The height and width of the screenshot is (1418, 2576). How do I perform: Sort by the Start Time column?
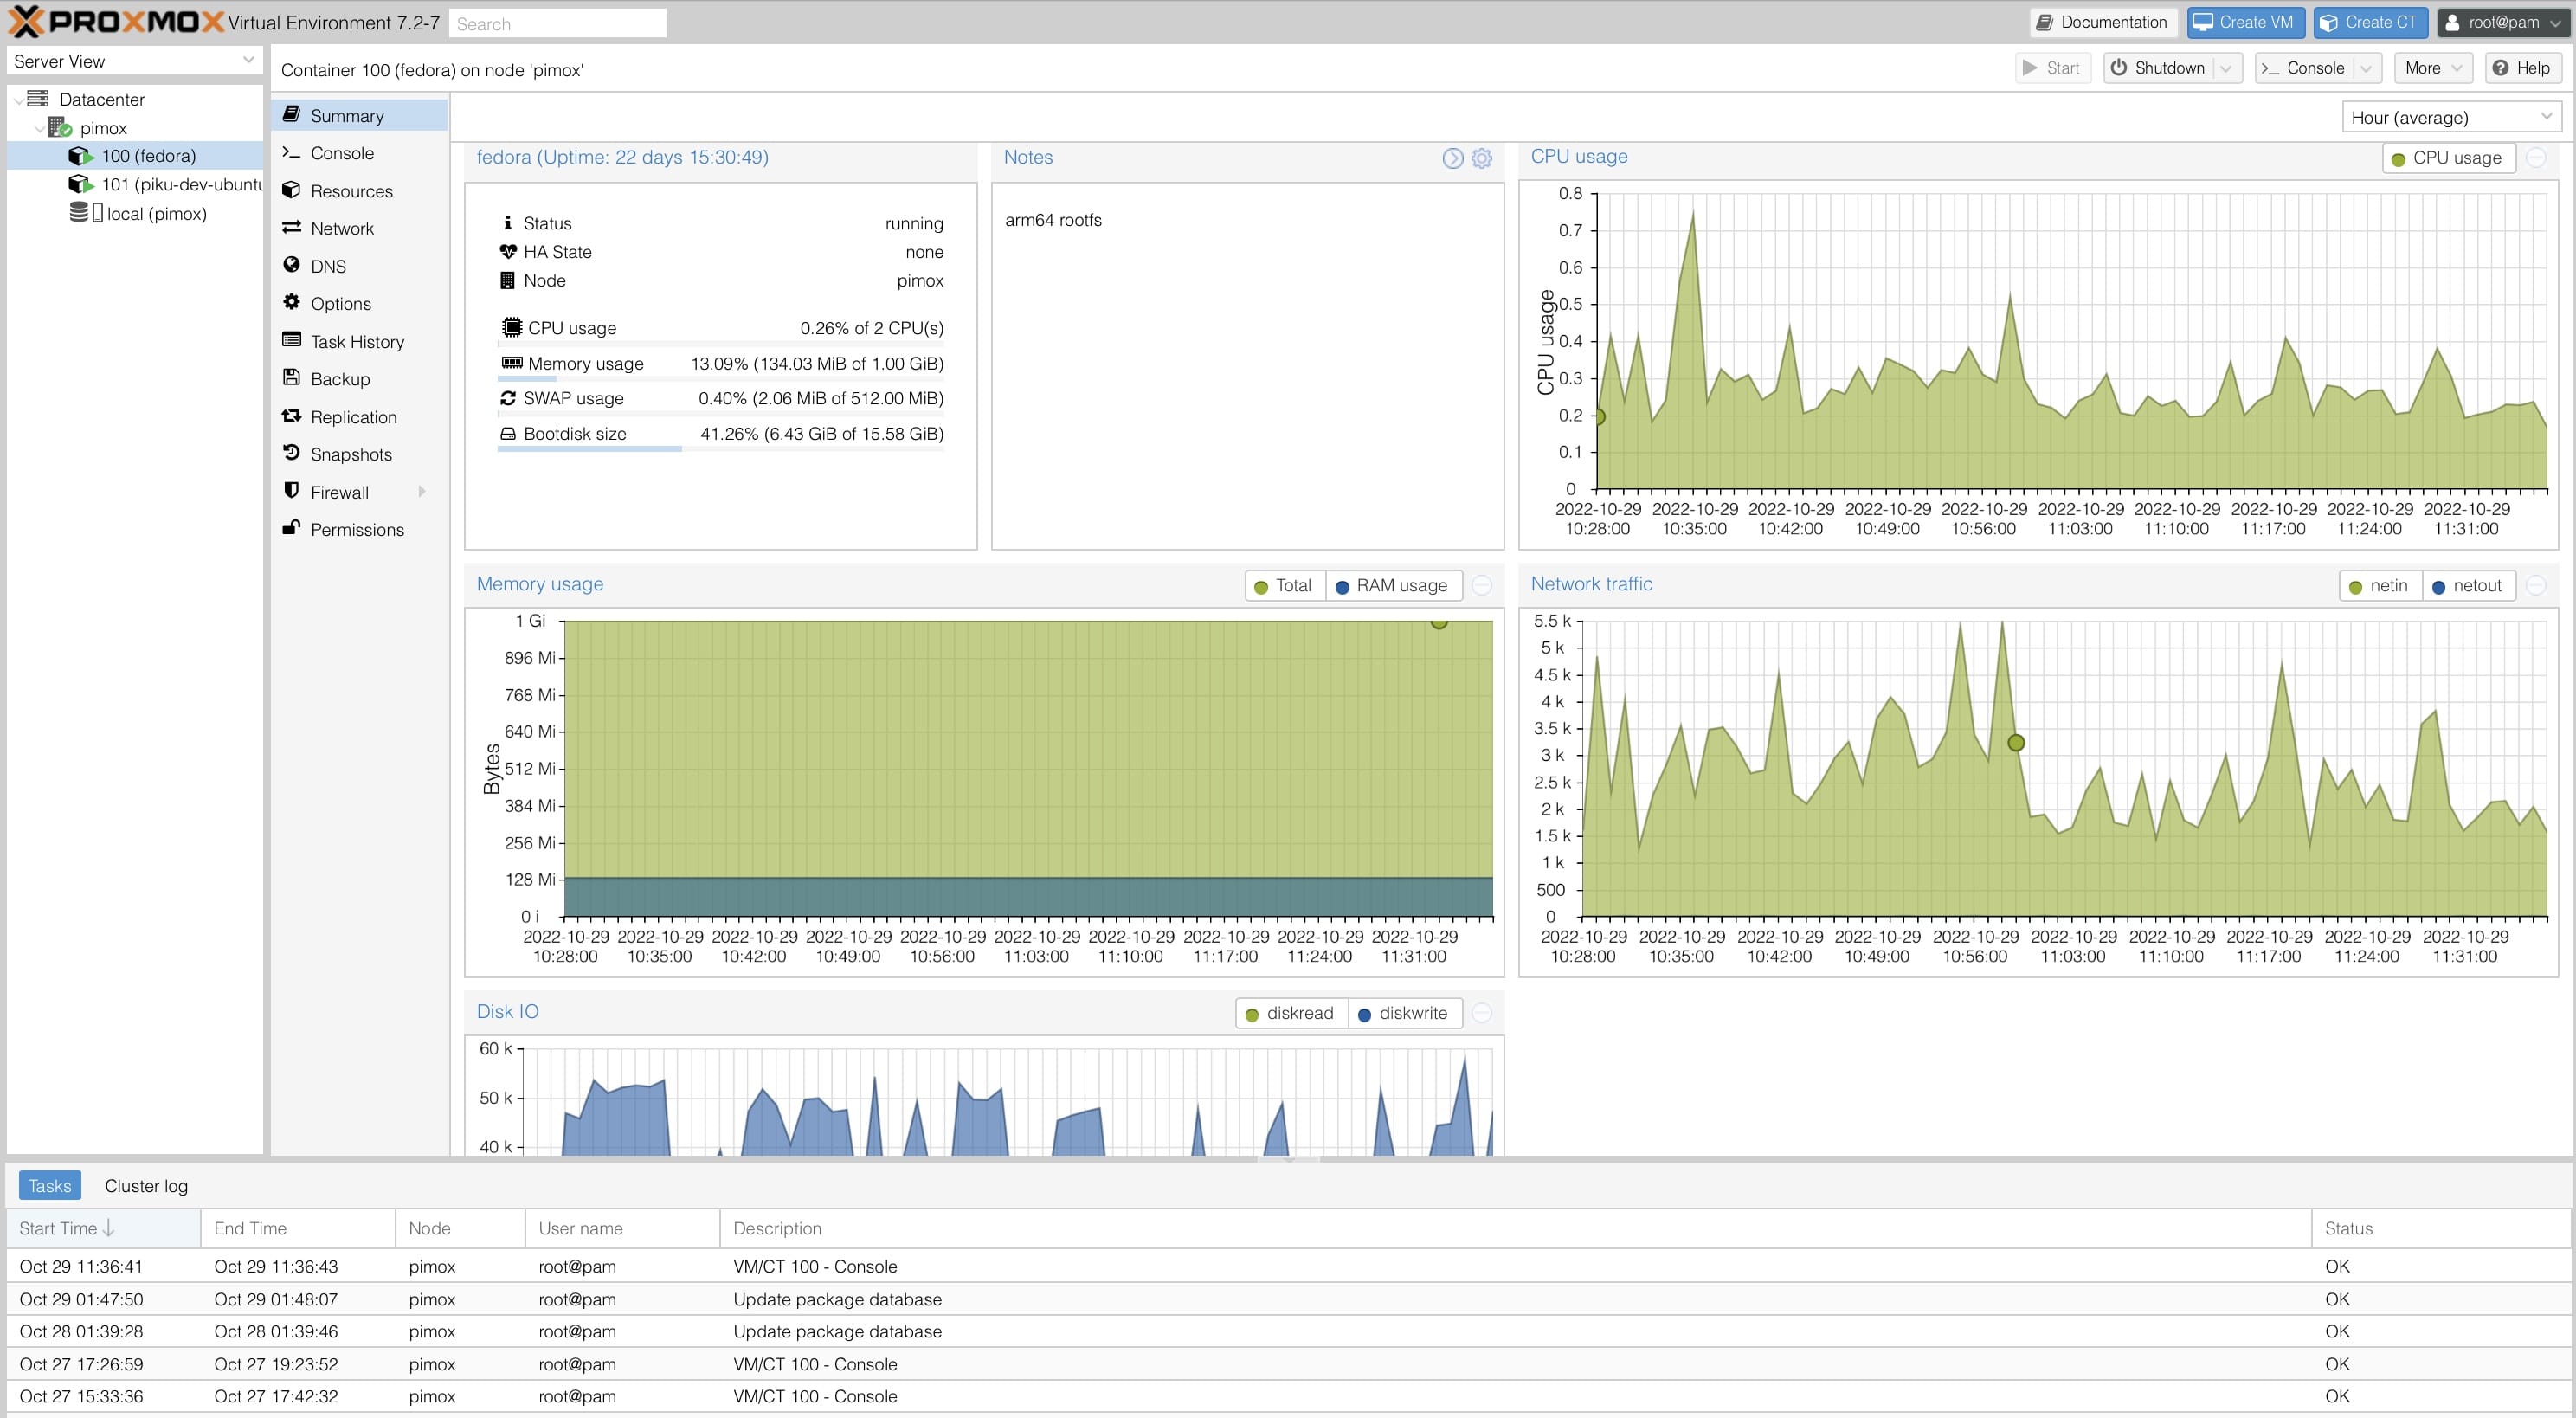coord(104,1228)
